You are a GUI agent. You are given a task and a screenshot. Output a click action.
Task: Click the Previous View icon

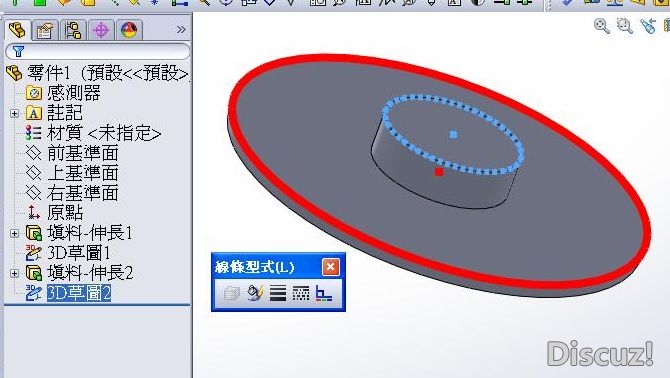[x=648, y=26]
